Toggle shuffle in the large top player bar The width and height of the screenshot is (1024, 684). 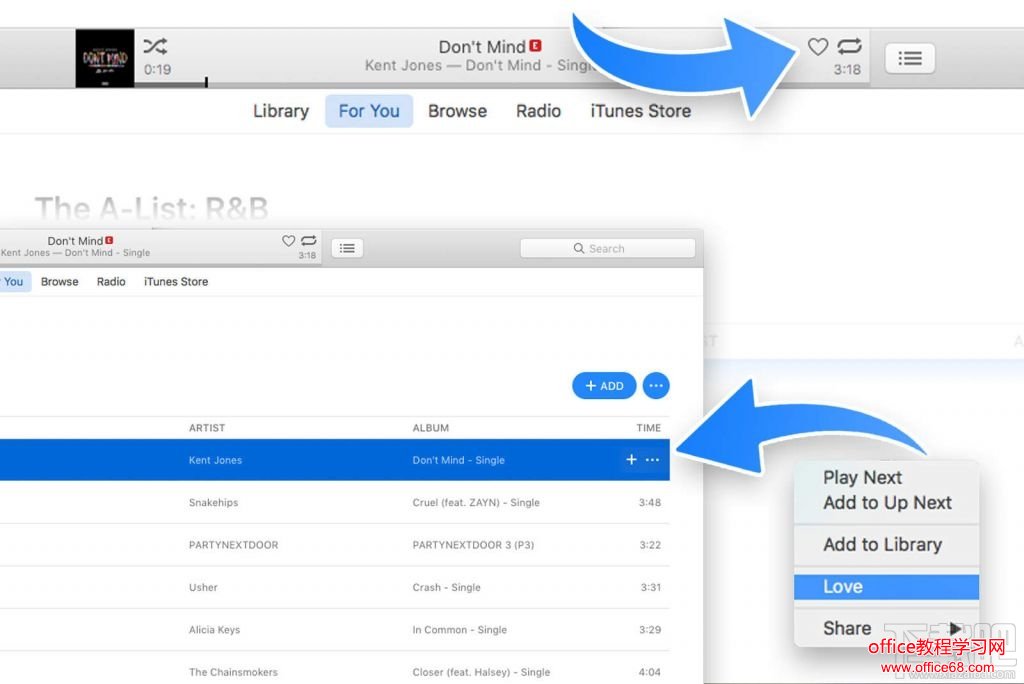click(155, 46)
